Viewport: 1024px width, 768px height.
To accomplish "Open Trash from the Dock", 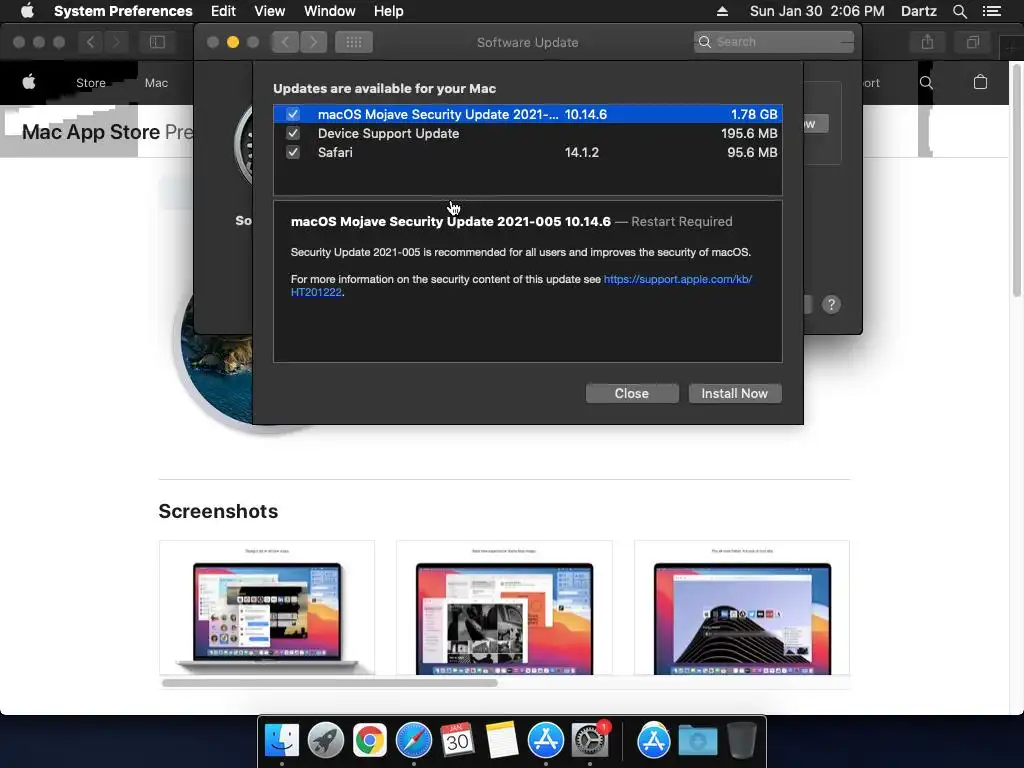I will (741, 741).
